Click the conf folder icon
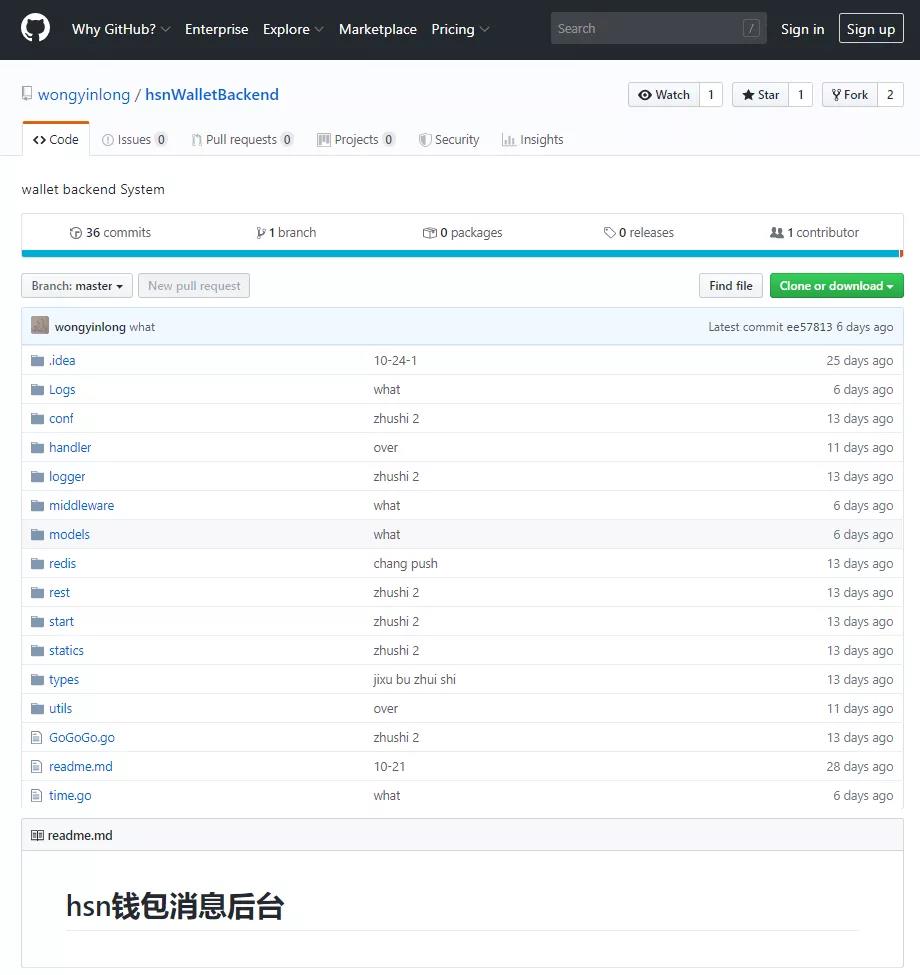The height and width of the screenshot is (975, 920). click(x=37, y=418)
